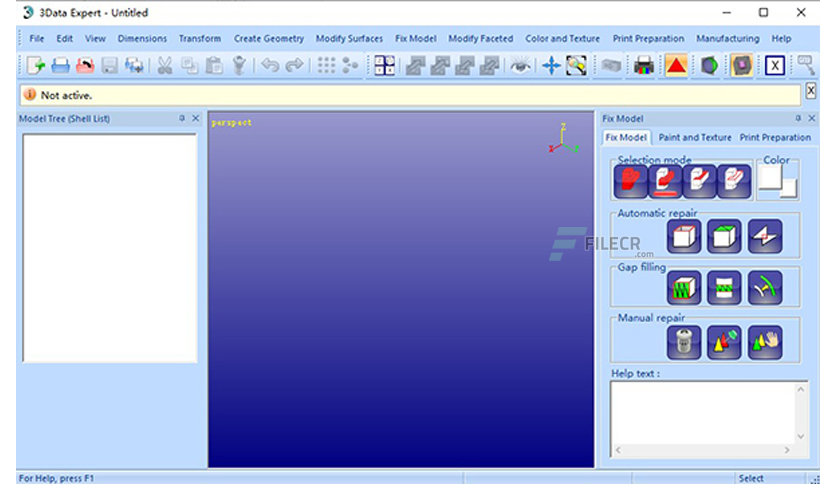Open the File menu
The width and height of the screenshot is (836, 484).
[37, 38]
